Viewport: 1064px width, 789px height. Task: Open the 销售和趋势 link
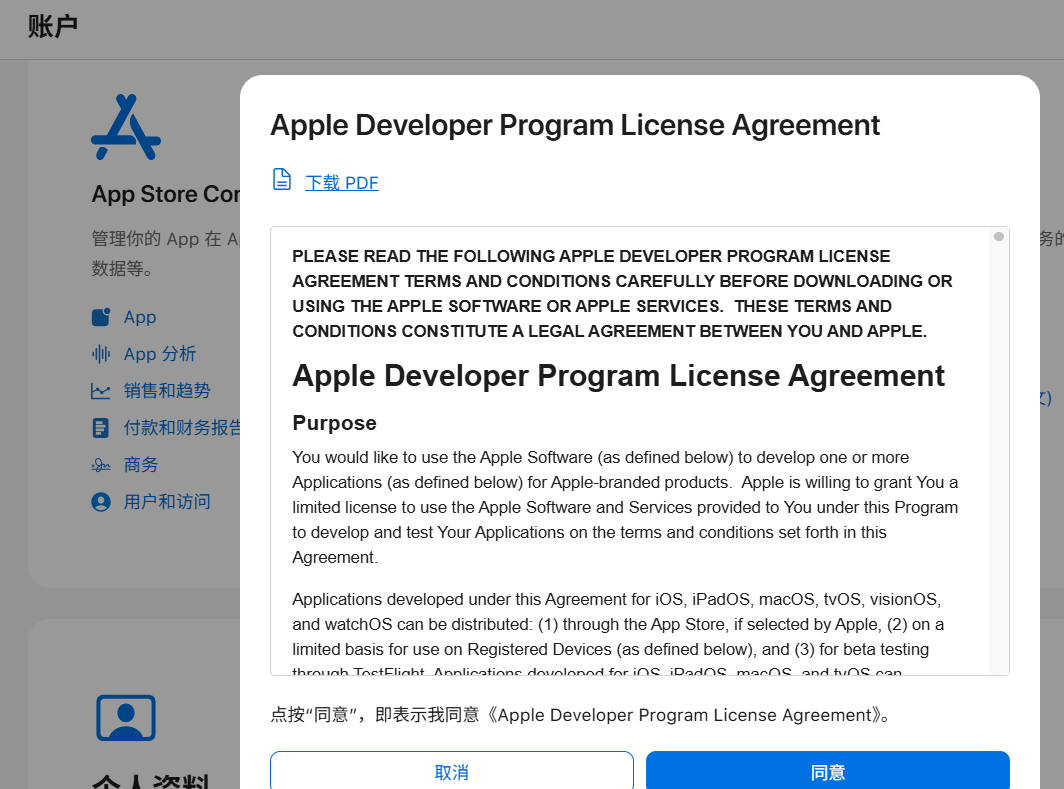point(167,390)
